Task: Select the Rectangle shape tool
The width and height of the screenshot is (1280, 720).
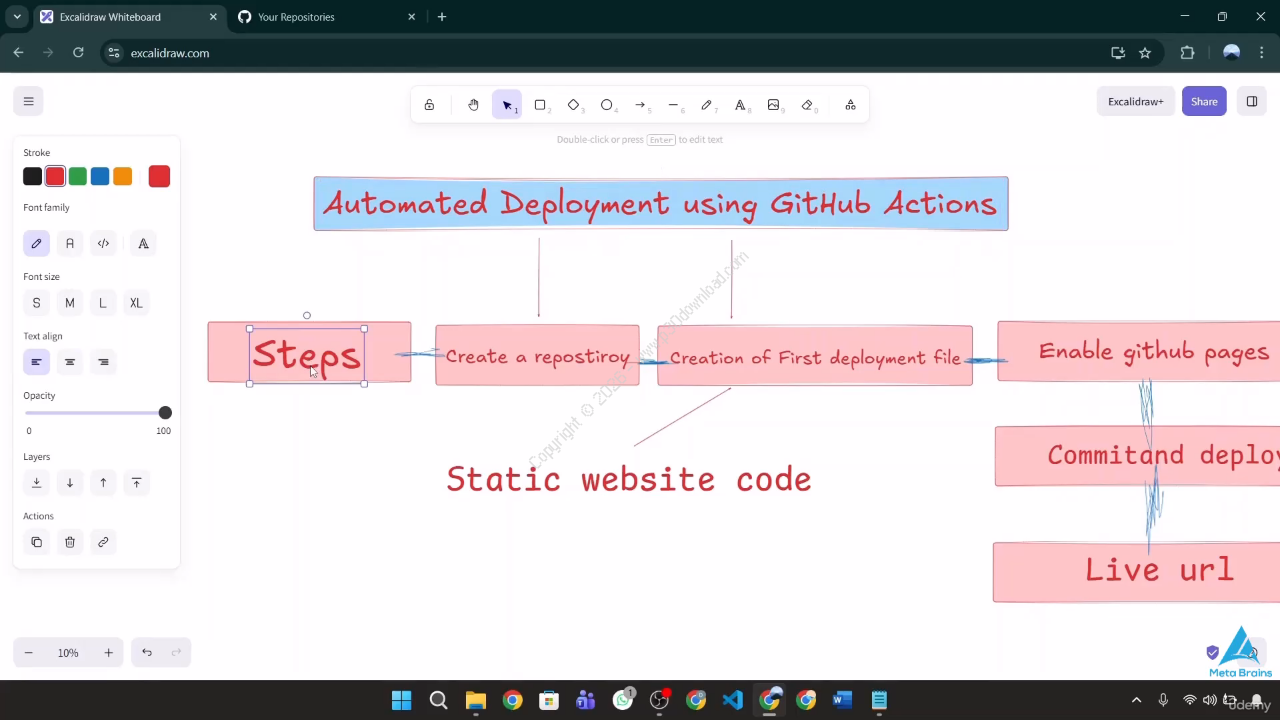Action: click(540, 105)
